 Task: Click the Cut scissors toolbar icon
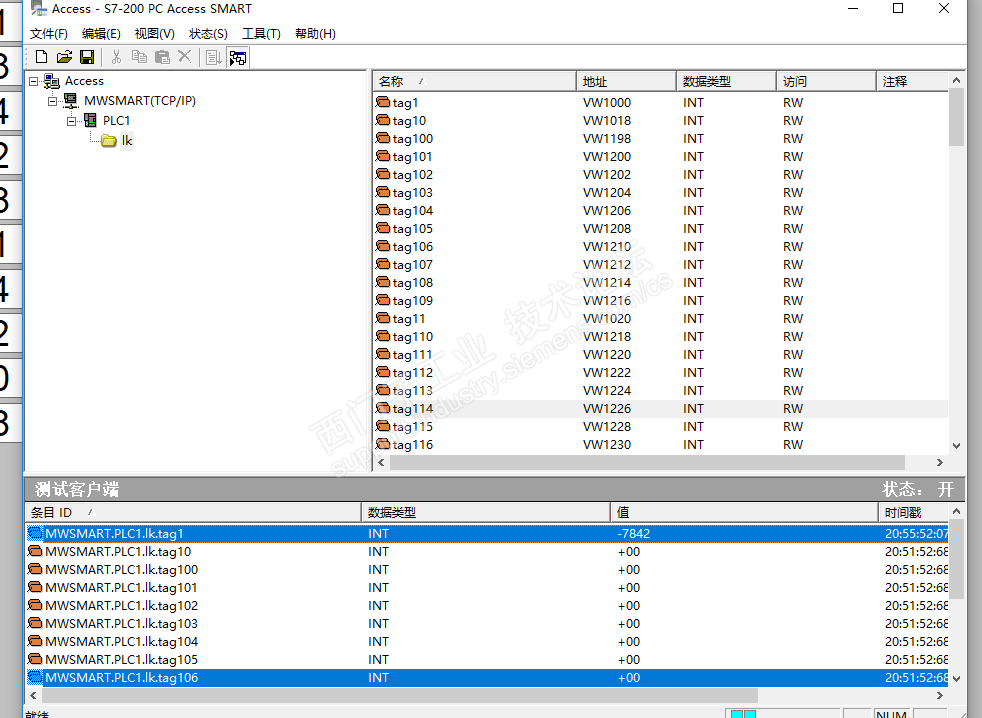tap(116, 57)
